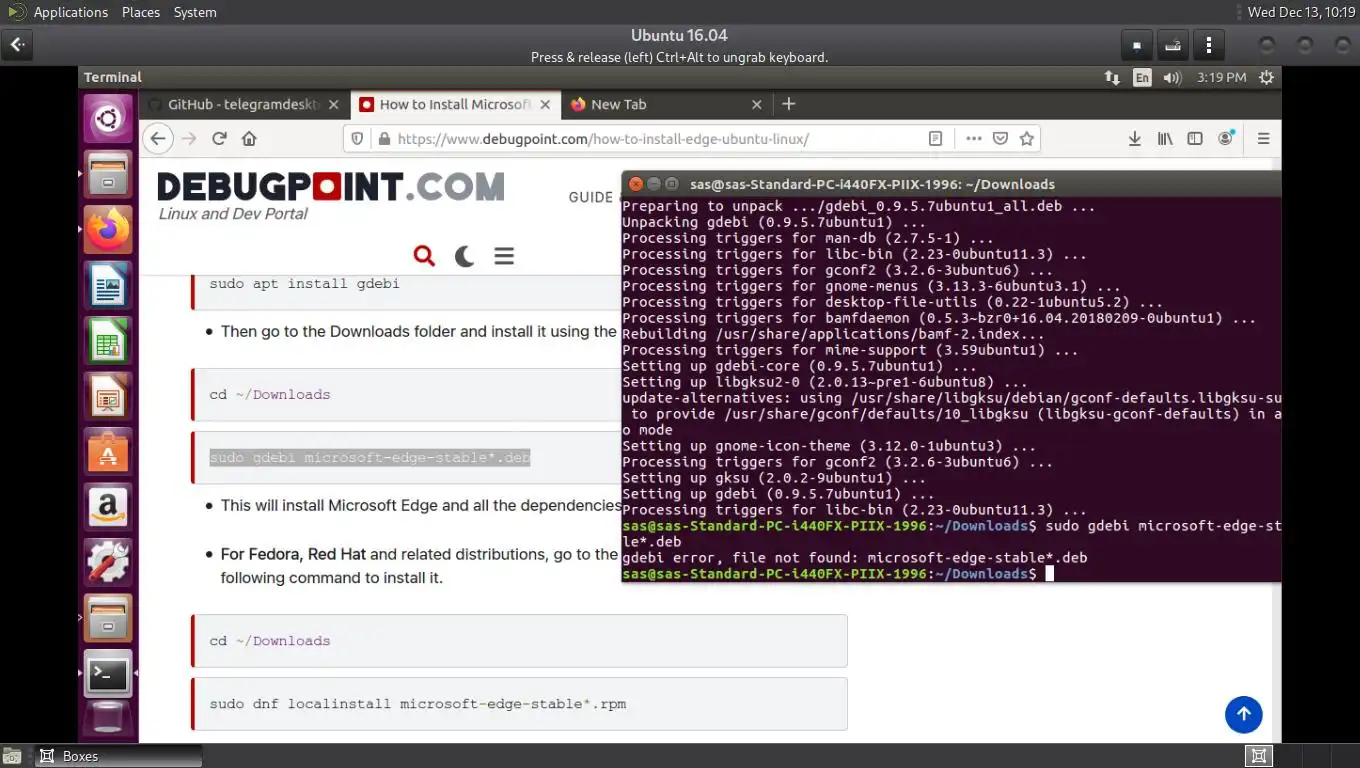Click Boxes back arrow button
This screenshot has width=1360, height=768.
tap(18, 45)
